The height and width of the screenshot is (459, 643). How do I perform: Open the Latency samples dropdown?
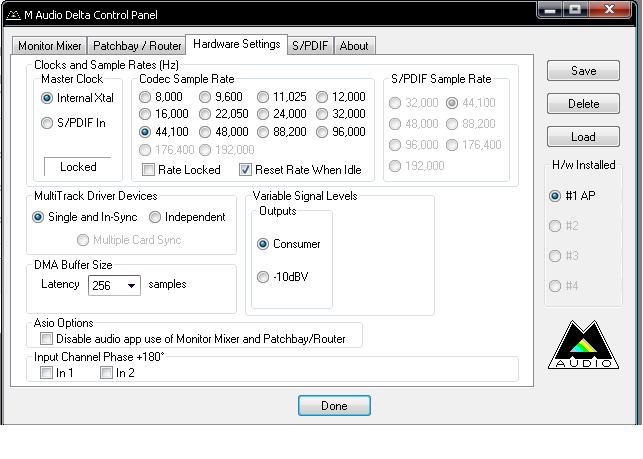click(x=114, y=285)
